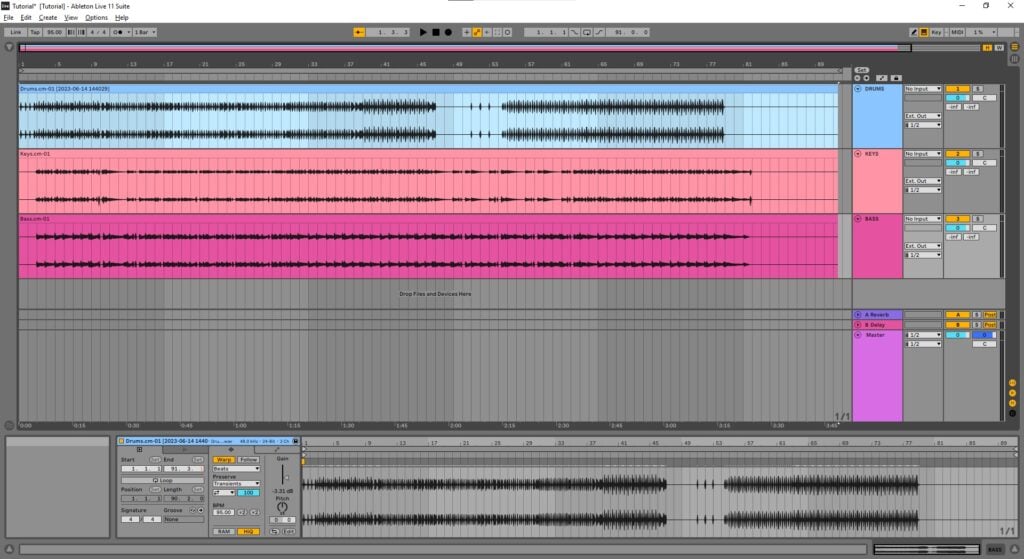Click the Punch-In switch icon
The image size is (1024, 559).
(x=575, y=32)
